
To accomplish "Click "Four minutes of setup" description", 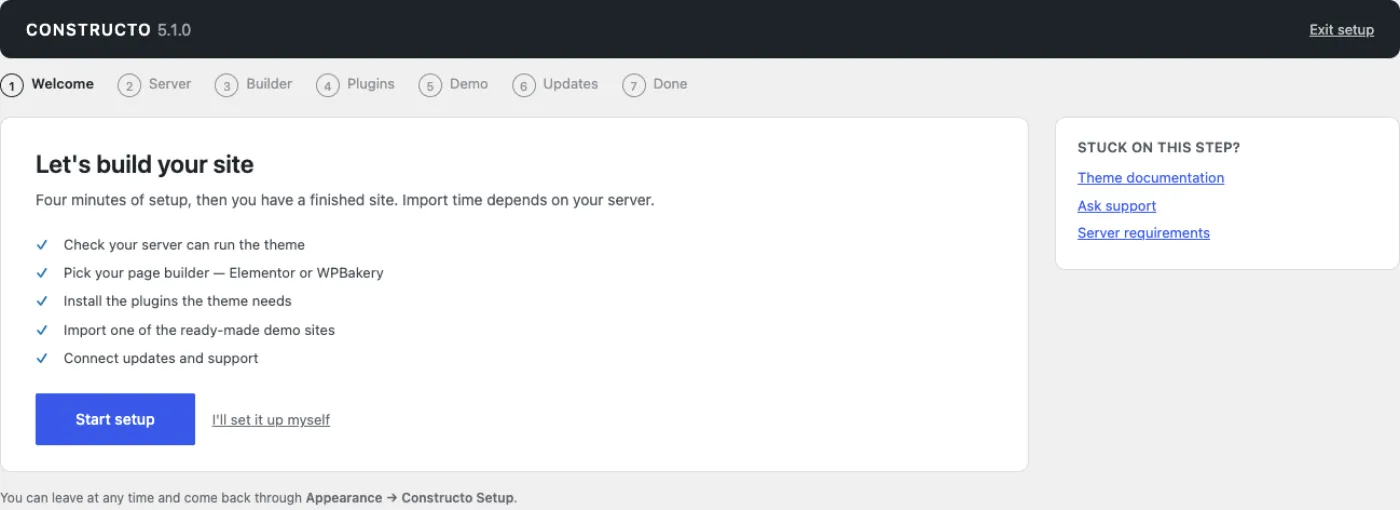I will tap(345, 200).
